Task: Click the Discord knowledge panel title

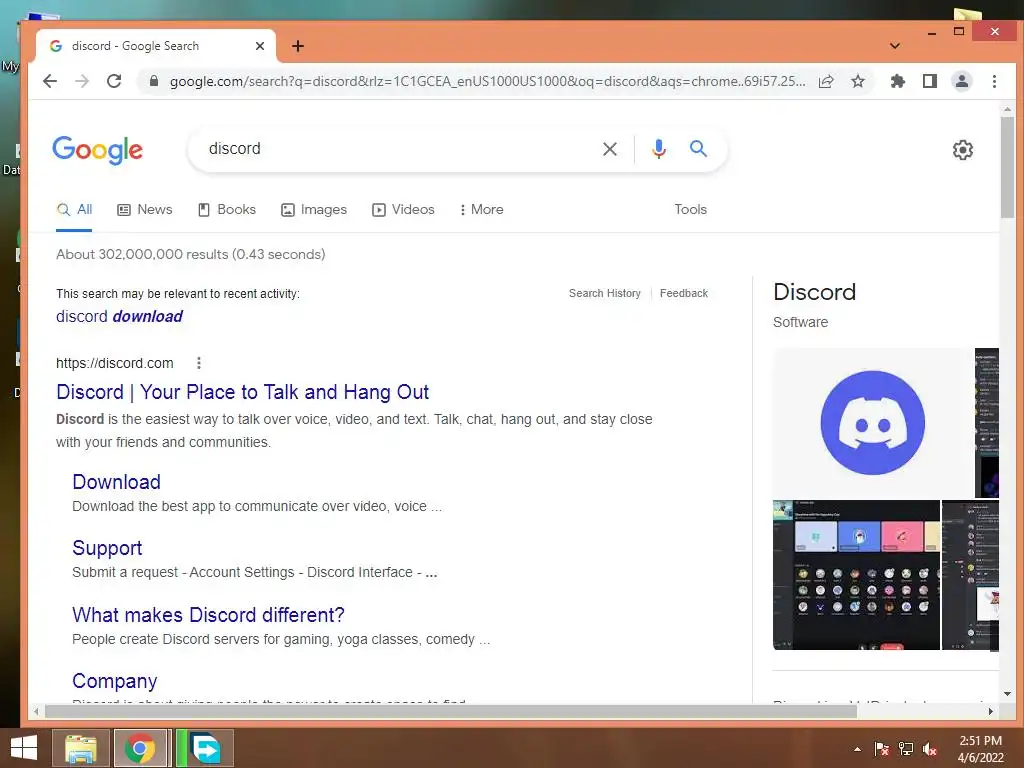Action: pyautogui.click(x=814, y=292)
